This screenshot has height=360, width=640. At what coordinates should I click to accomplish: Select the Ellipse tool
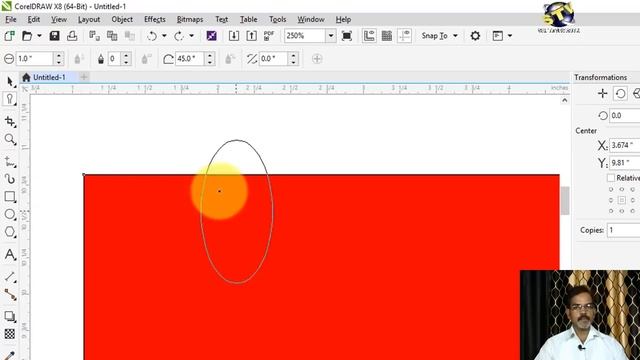pos(10,214)
